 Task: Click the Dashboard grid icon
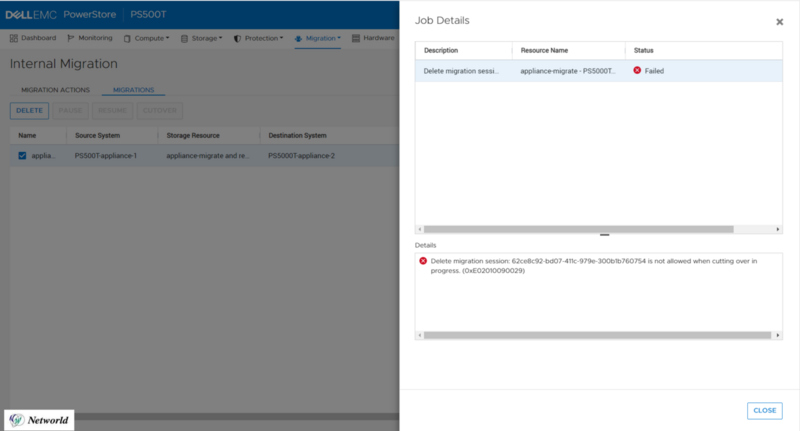[x=14, y=38]
